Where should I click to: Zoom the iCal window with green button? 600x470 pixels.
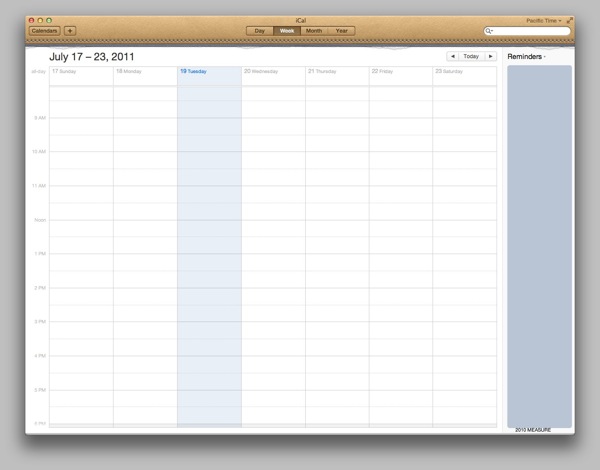point(49,20)
